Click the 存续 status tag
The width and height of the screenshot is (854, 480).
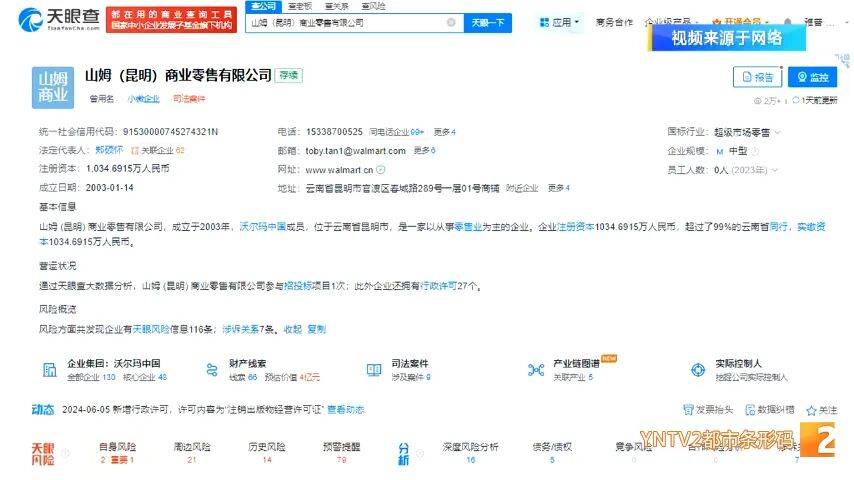289,75
